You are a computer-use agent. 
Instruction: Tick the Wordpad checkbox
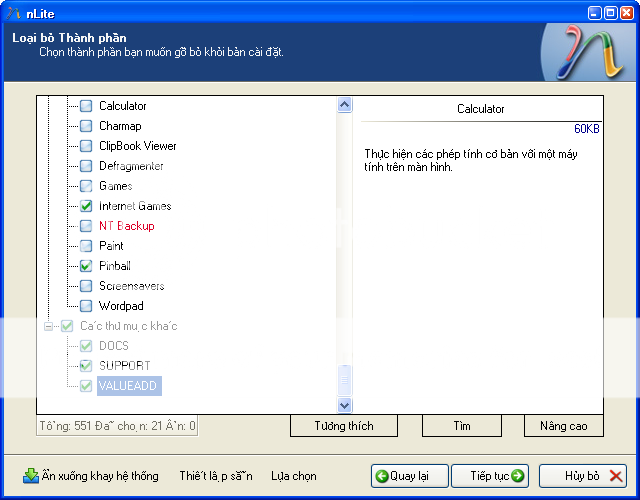tap(86, 306)
